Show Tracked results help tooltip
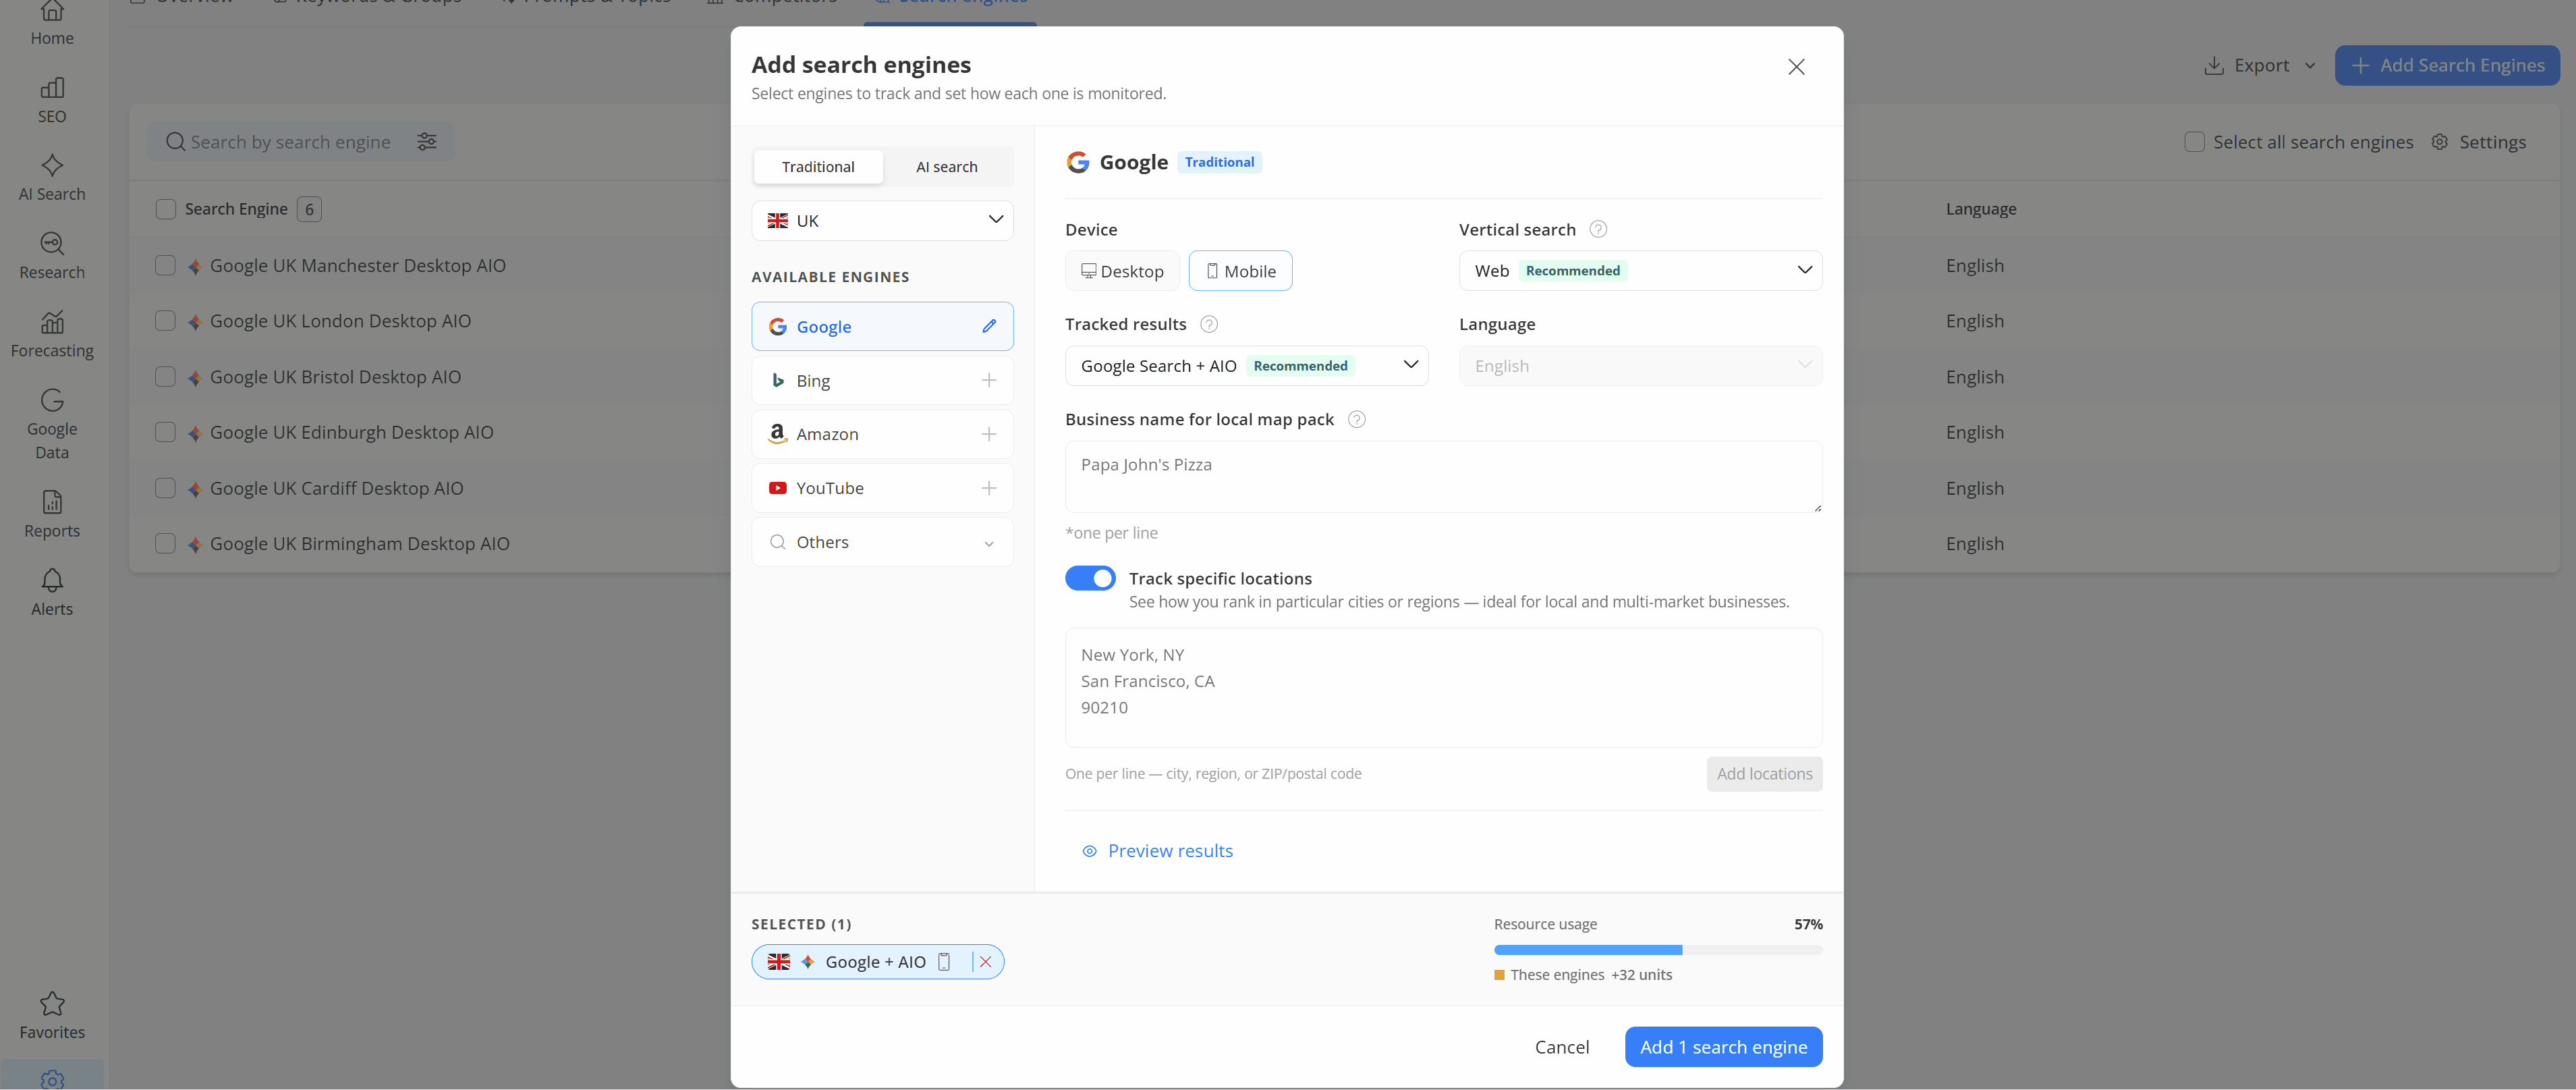2576x1090 pixels. [1208, 324]
